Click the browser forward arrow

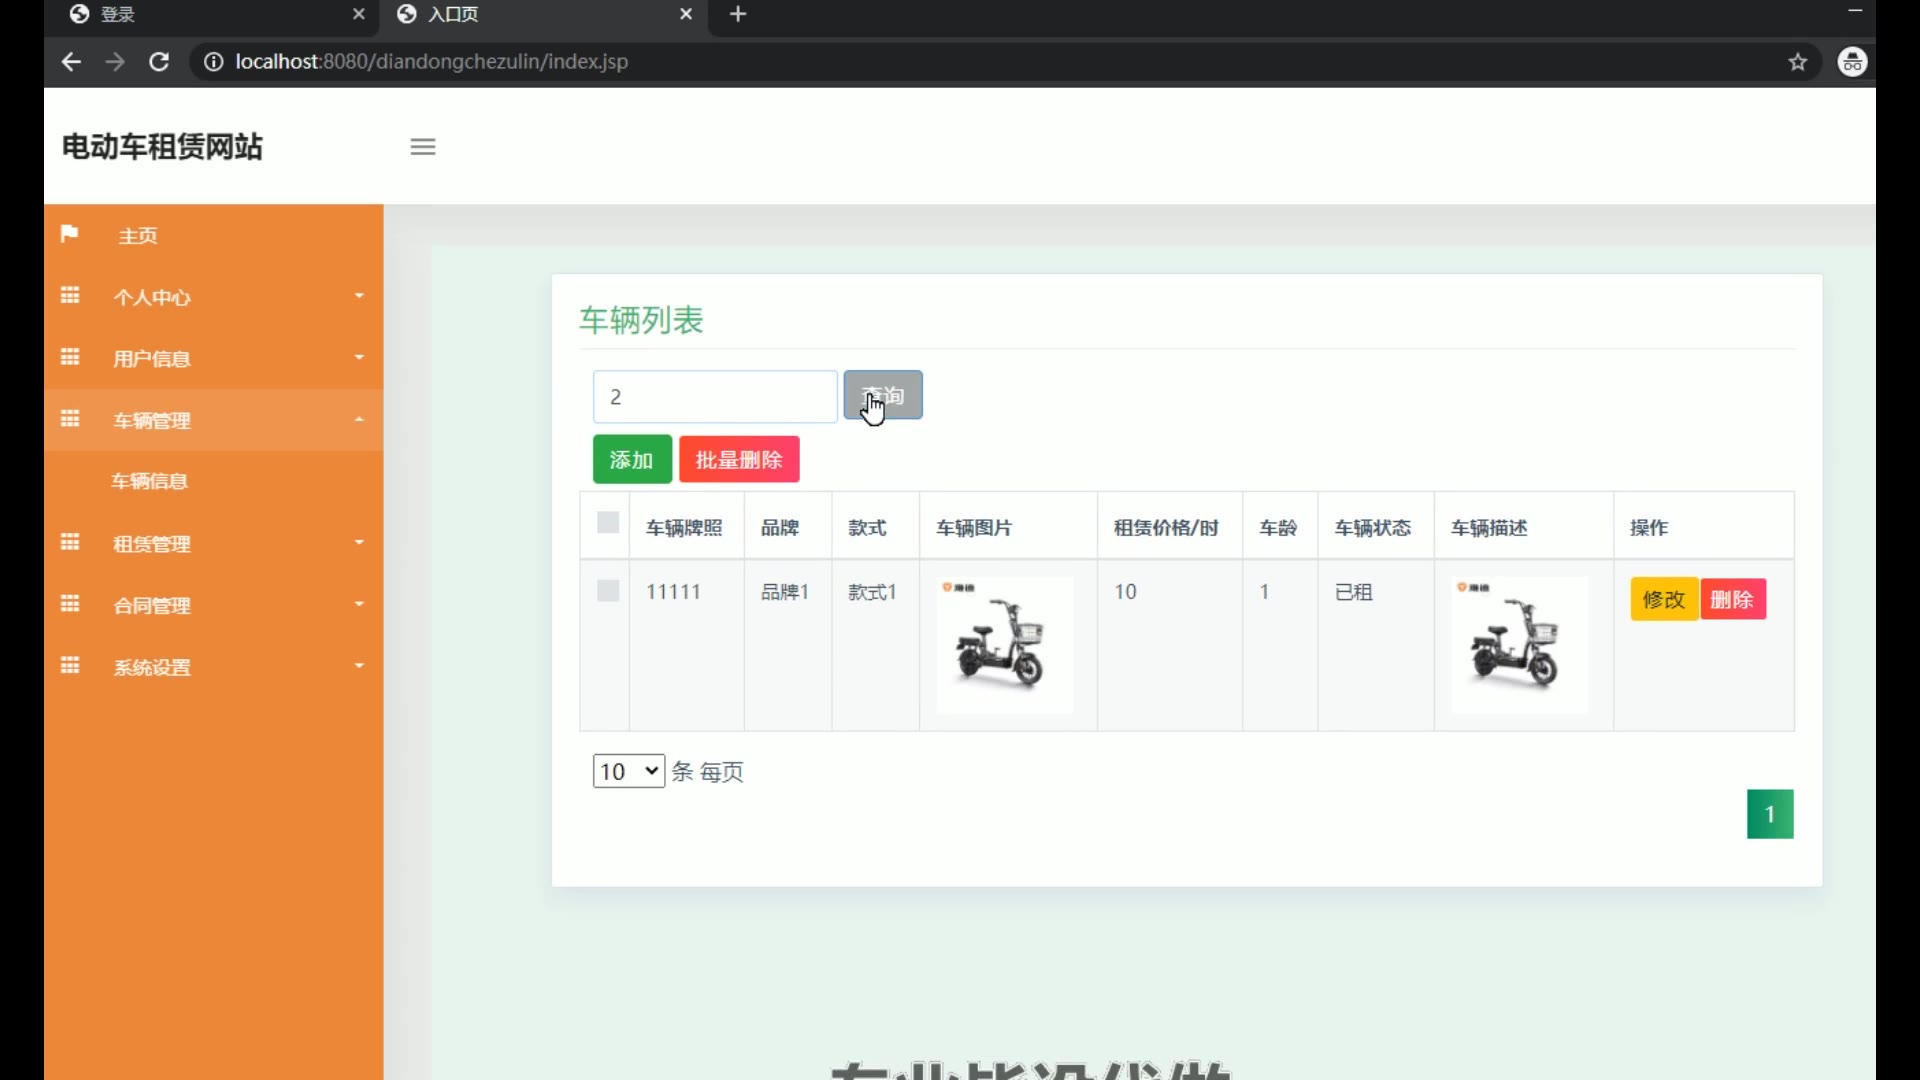115,62
